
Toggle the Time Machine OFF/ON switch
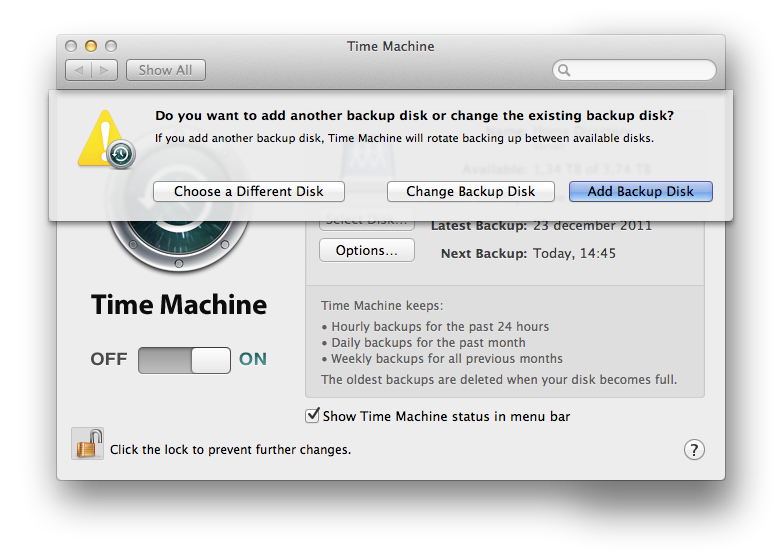click(x=184, y=360)
